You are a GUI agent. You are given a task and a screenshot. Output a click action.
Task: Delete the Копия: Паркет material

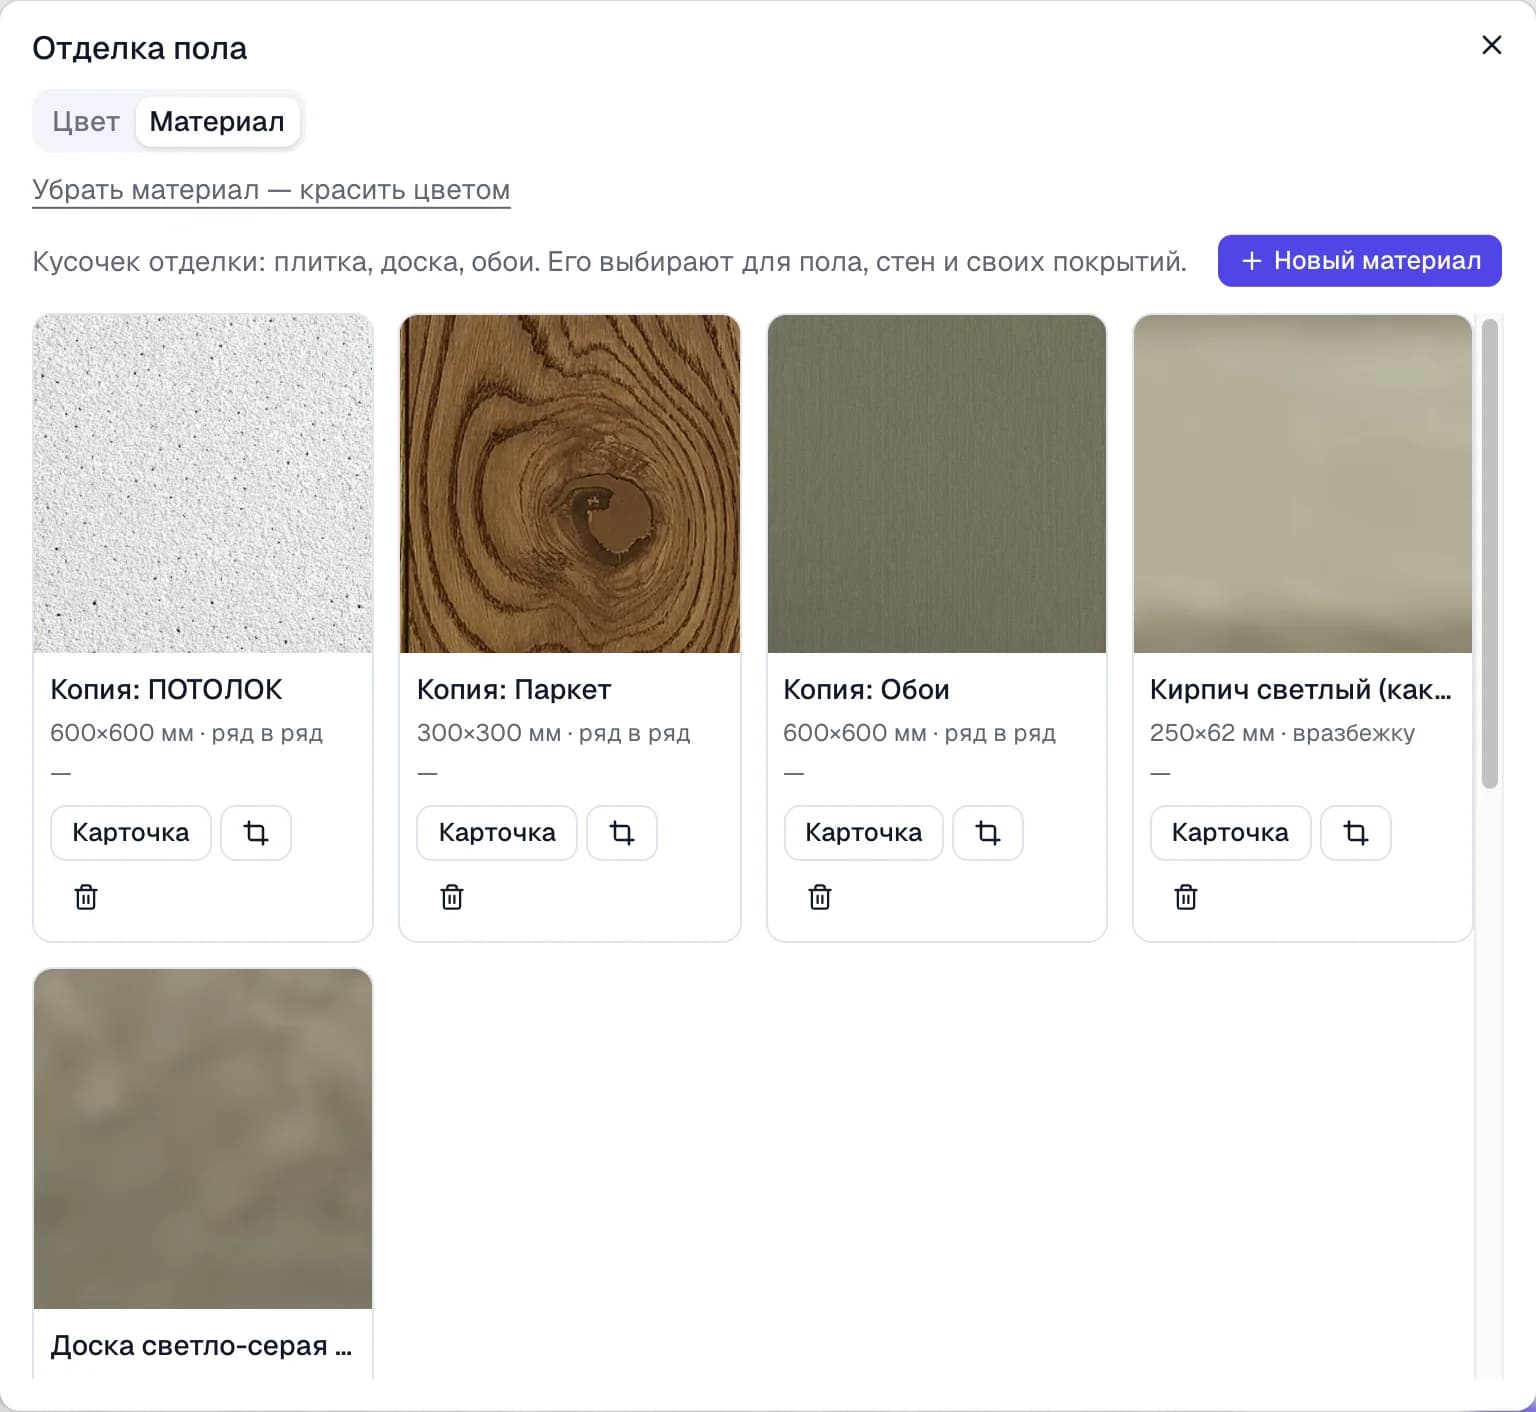pos(452,897)
